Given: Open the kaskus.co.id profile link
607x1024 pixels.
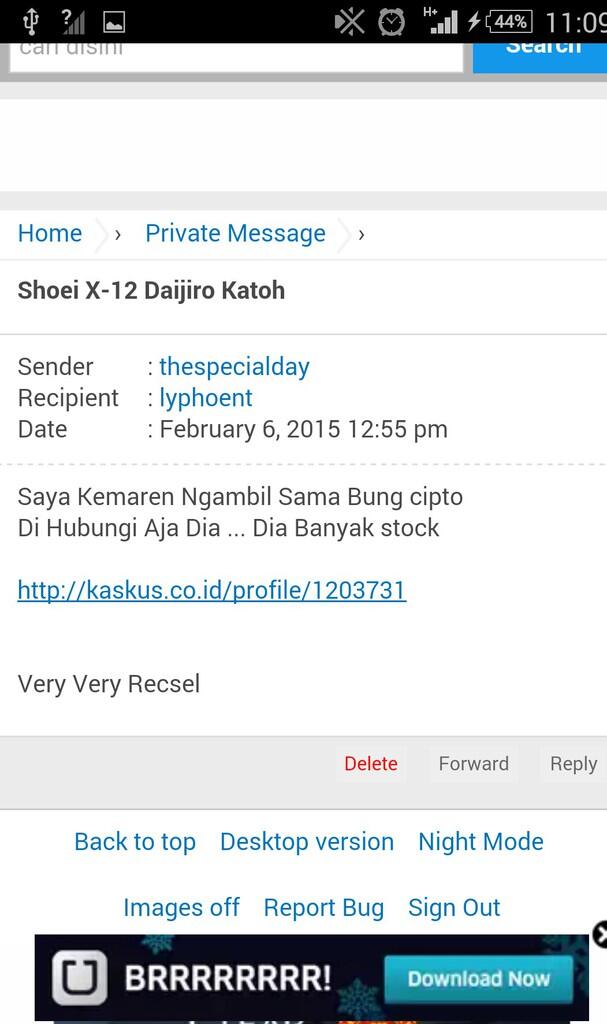Looking at the screenshot, I should pos(211,590).
